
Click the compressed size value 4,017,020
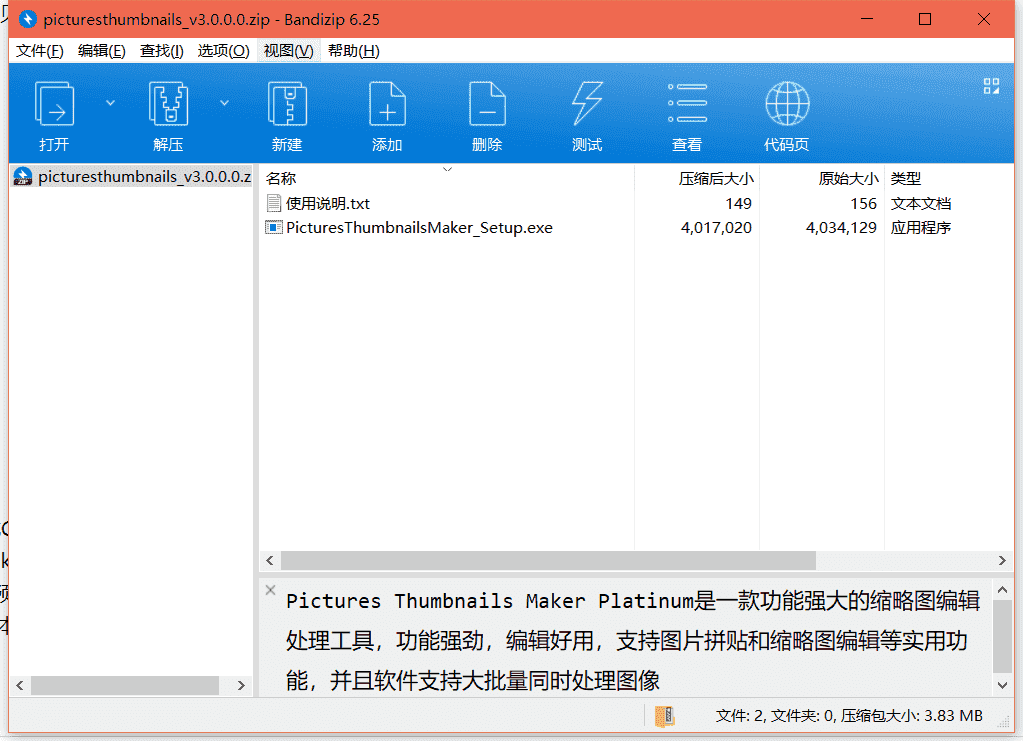tap(716, 228)
